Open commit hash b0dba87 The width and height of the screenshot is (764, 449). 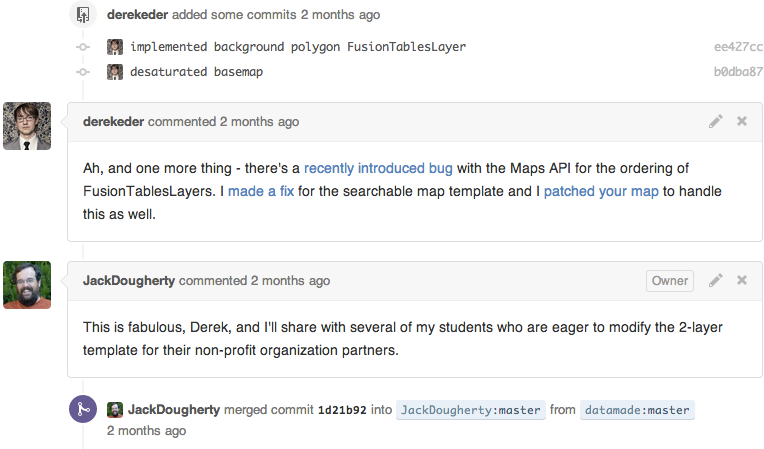click(738, 72)
